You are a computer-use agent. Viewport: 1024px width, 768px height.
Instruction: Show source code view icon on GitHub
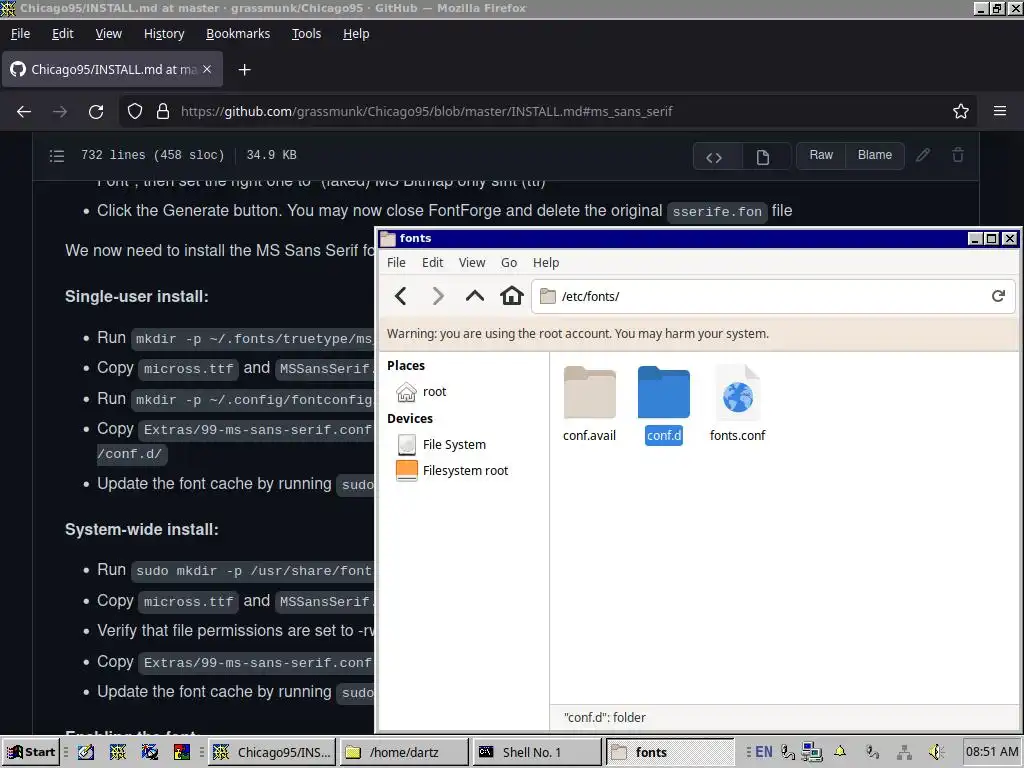[714, 157]
